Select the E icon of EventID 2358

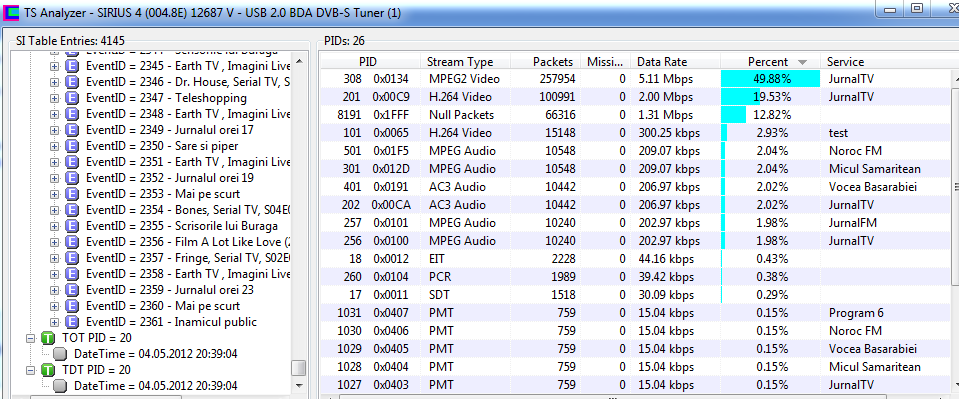(73, 274)
